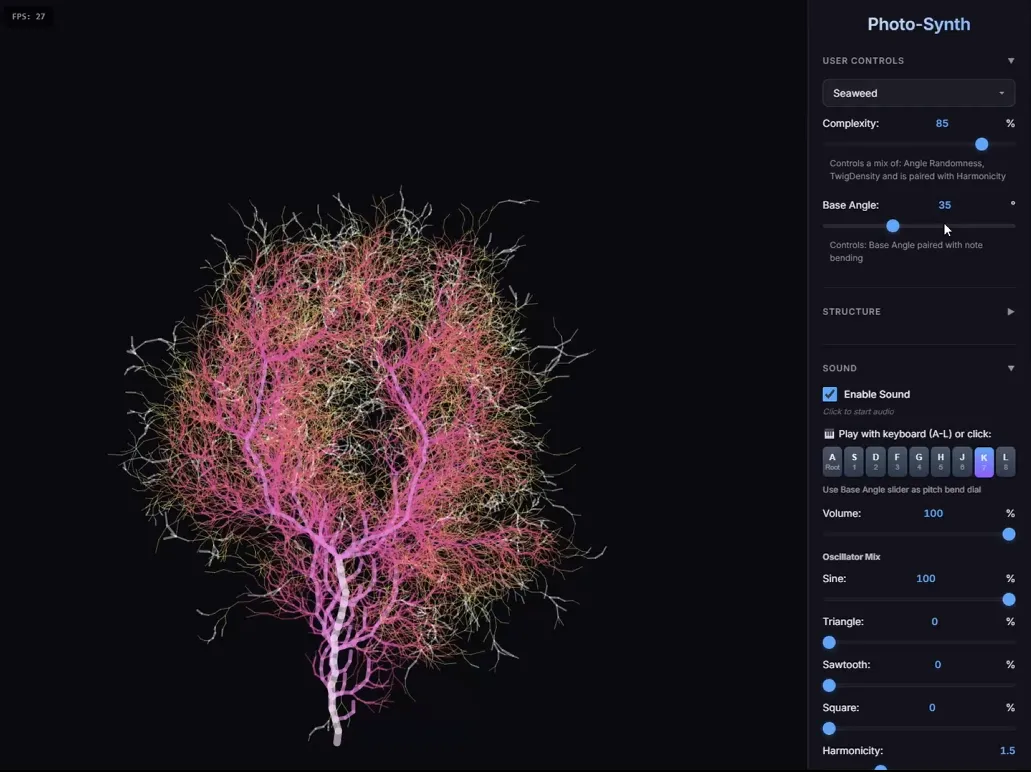Click the Sine oscillator slider handle

pyautogui.click(x=1008, y=599)
